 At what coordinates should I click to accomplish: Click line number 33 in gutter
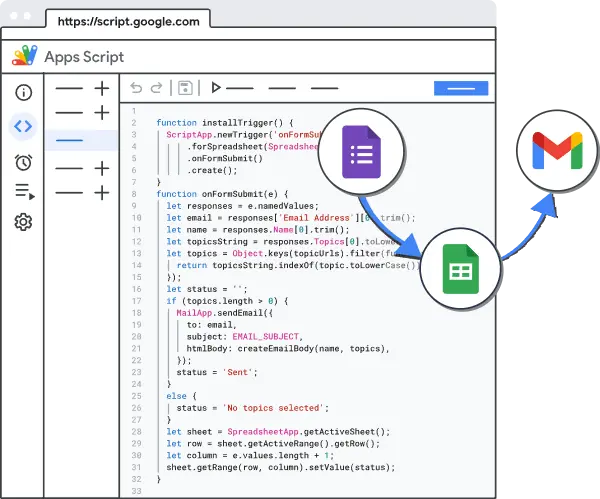tap(137, 491)
